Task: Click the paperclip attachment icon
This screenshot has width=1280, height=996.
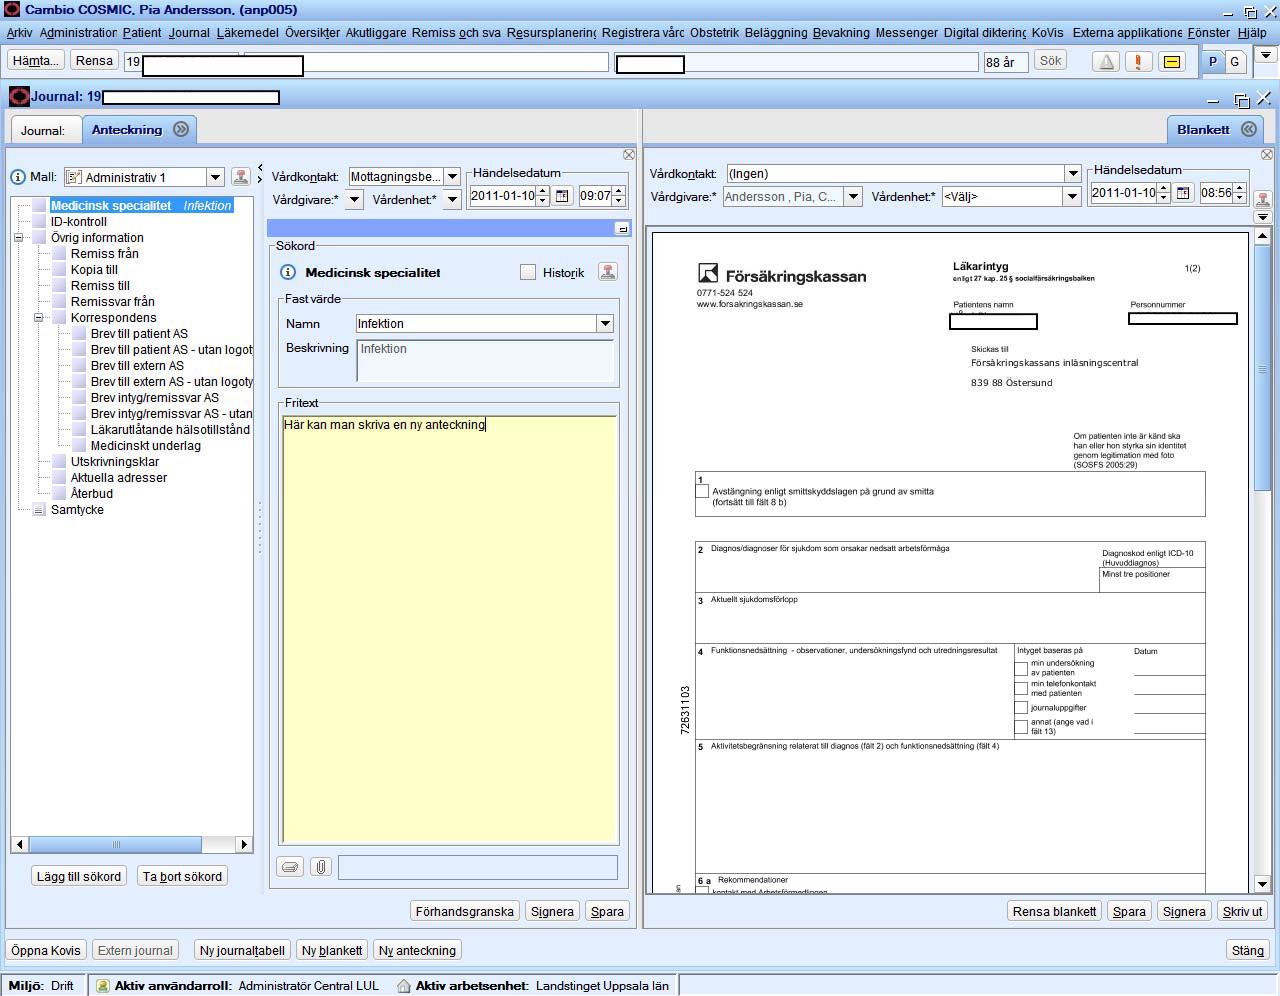Action: click(320, 867)
